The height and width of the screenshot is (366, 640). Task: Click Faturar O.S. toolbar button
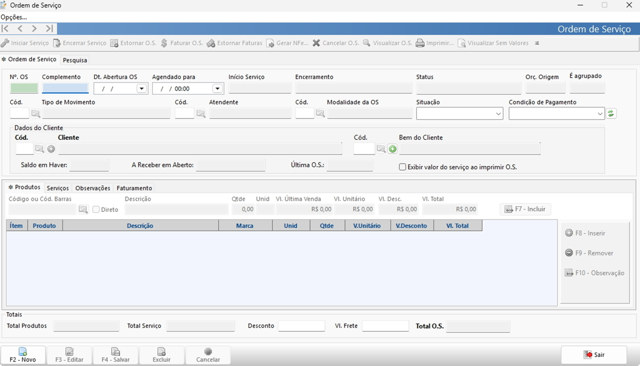pyautogui.click(x=182, y=43)
